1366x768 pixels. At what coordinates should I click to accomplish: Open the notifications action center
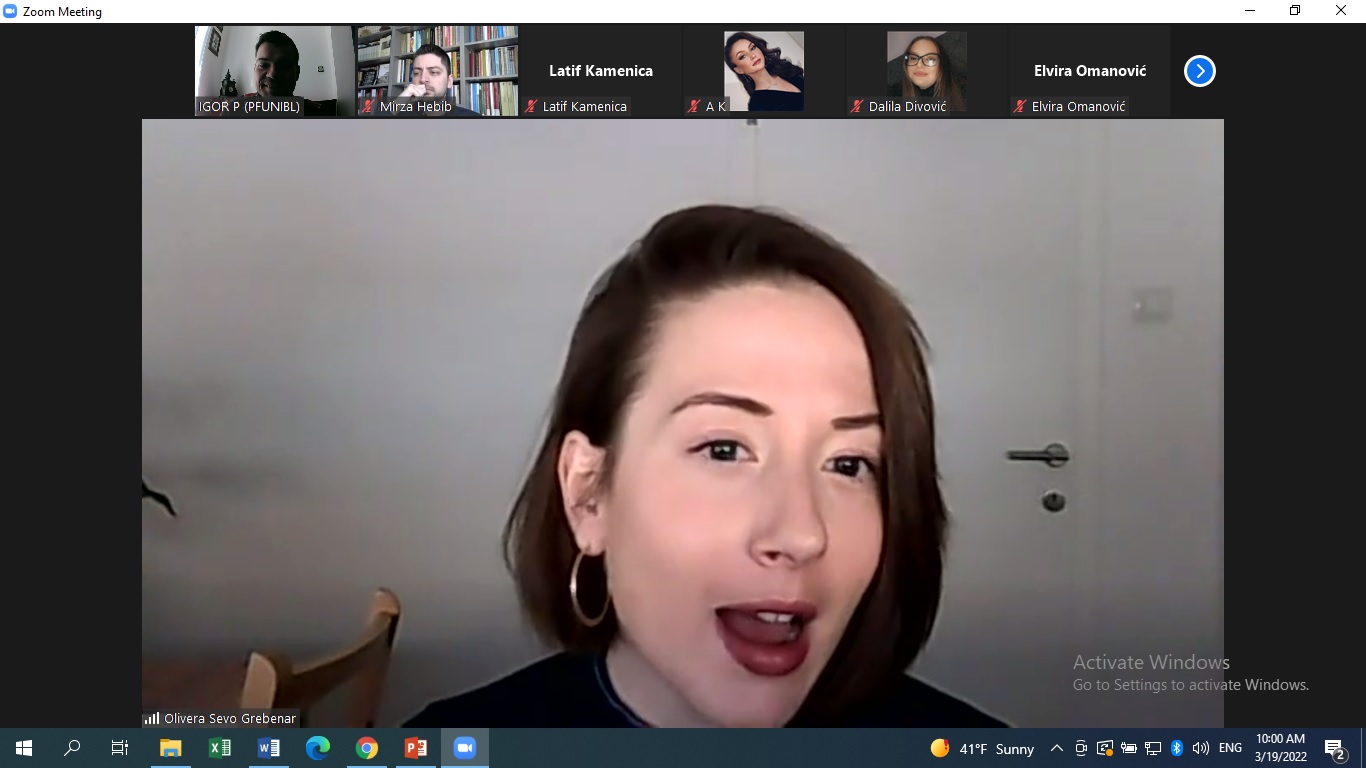(1334, 748)
